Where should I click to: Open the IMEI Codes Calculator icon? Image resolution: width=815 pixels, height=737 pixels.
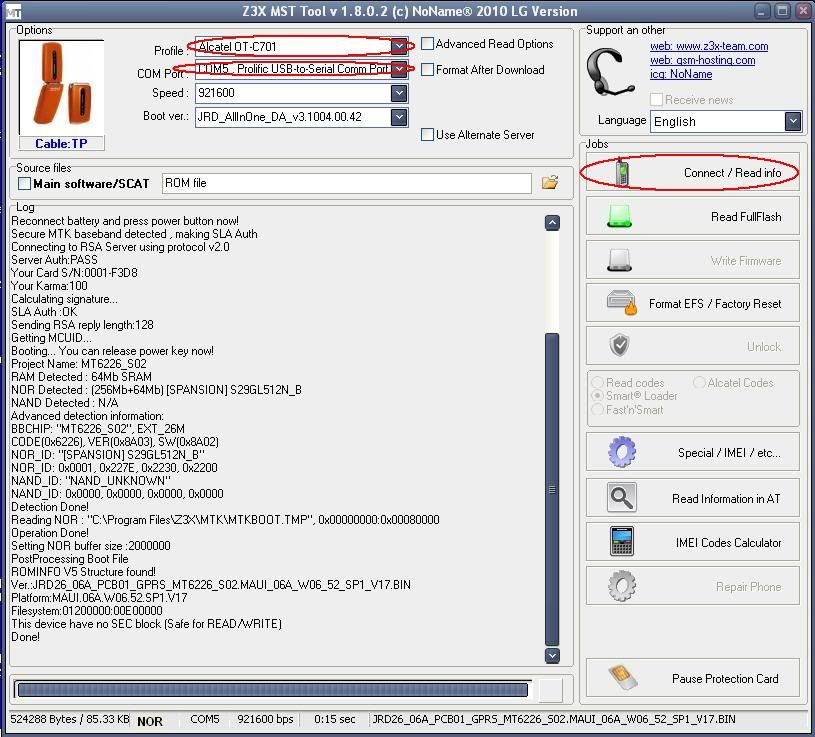coord(621,542)
